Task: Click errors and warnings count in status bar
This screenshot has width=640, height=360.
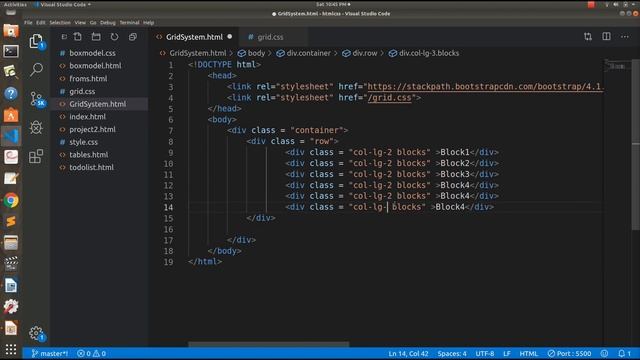Action: click(x=91, y=353)
